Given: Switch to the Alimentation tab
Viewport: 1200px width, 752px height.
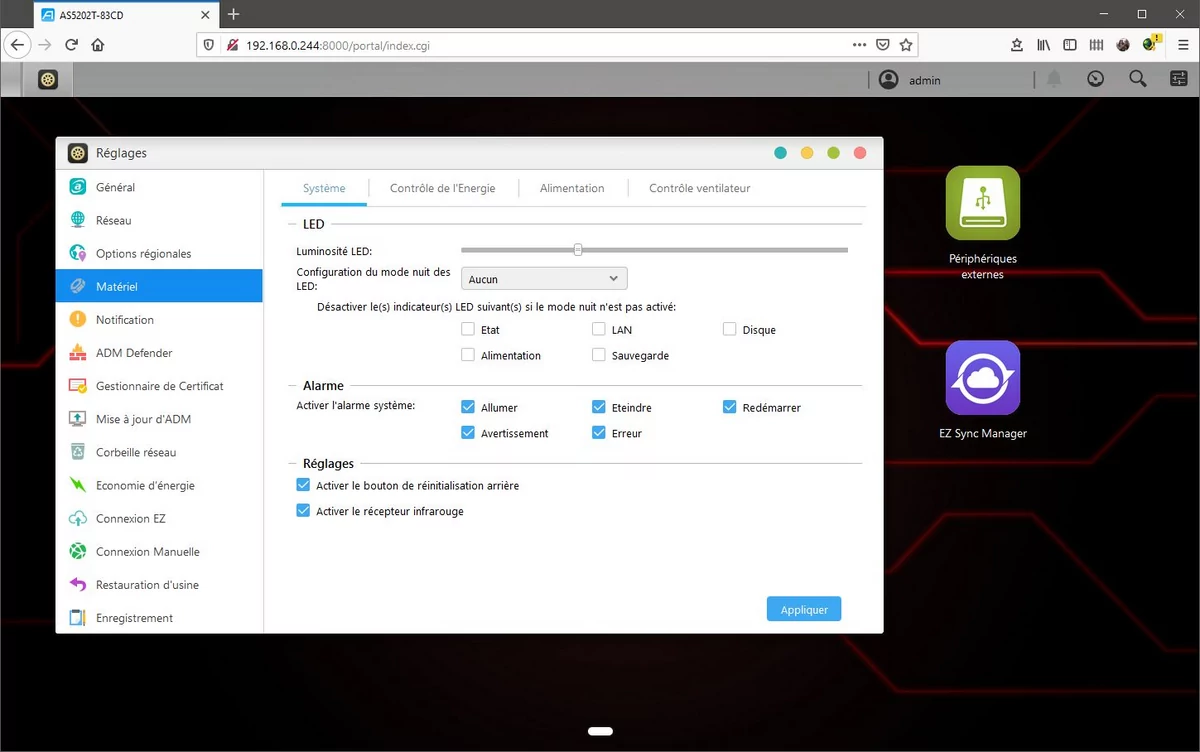Looking at the screenshot, I should click(572, 188).
